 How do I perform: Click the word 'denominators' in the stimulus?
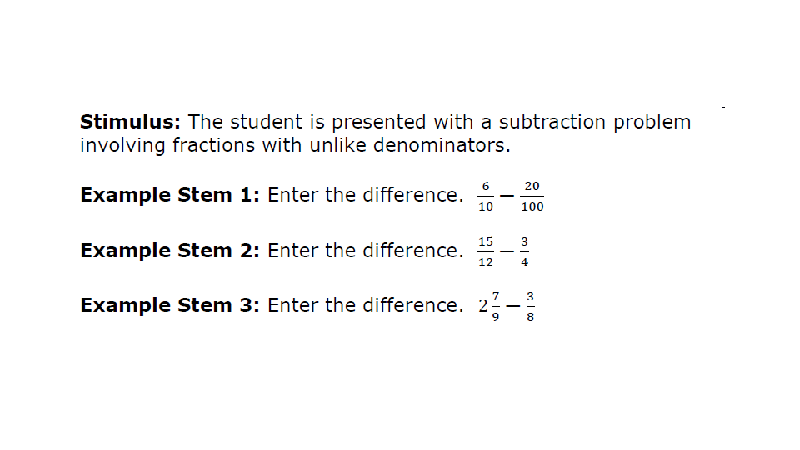coord(441,145)
